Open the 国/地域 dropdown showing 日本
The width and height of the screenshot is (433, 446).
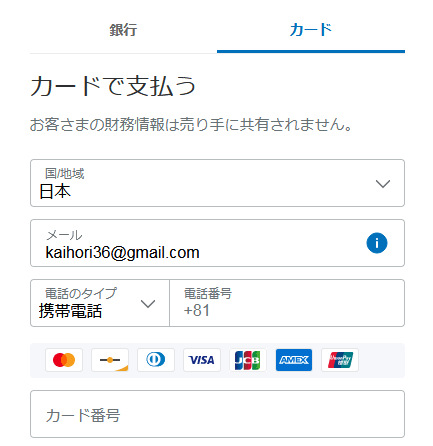pos(217,183)
